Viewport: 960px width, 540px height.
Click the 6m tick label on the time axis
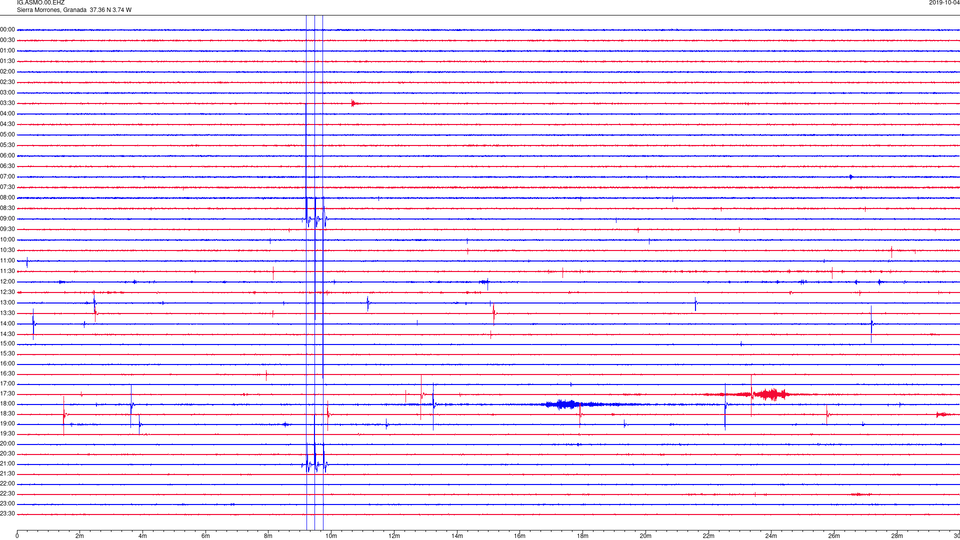[205, 536]
